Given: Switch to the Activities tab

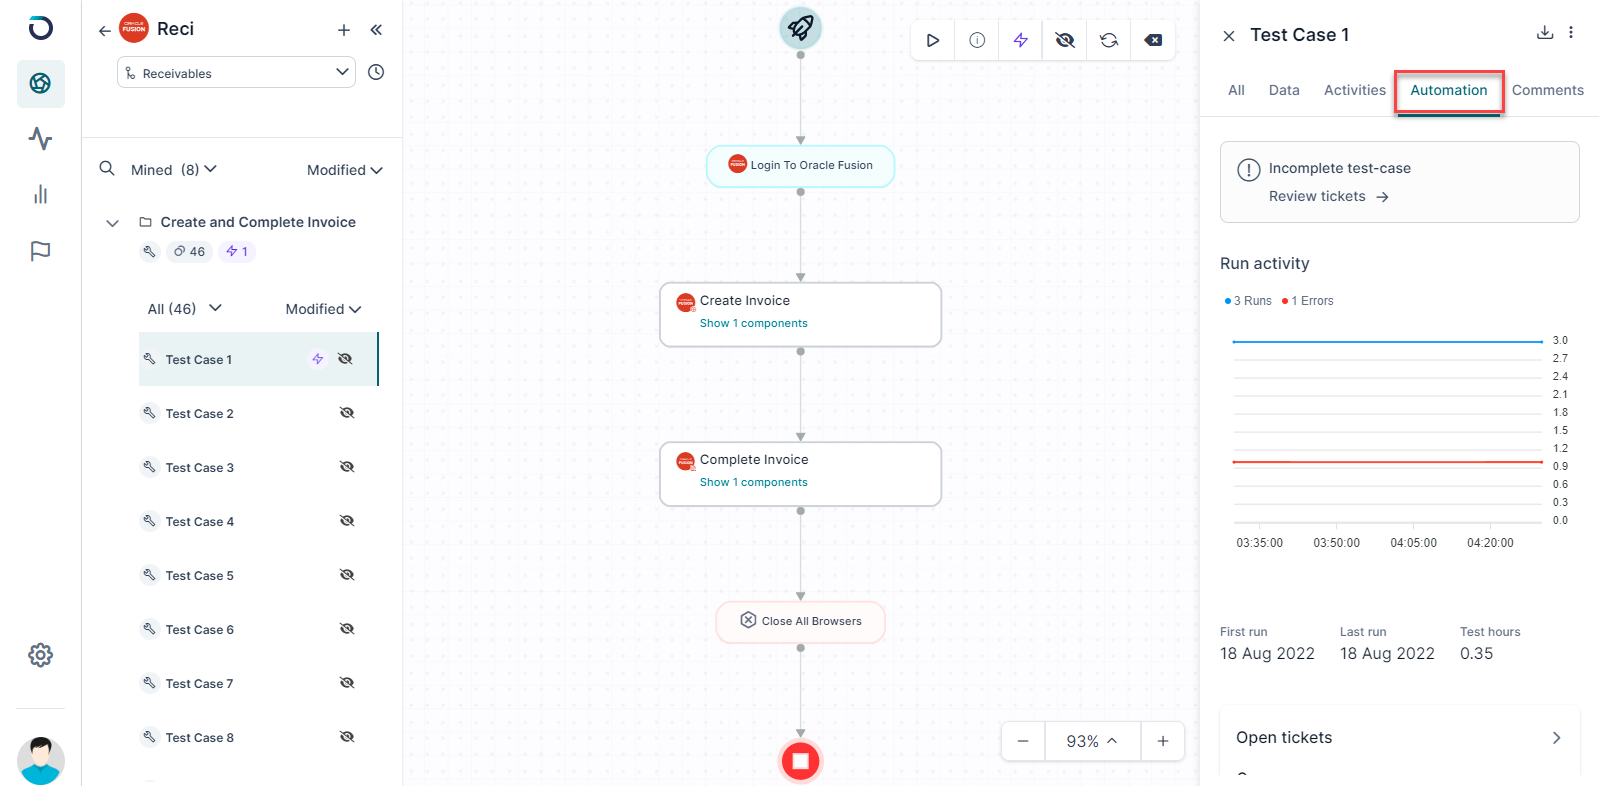Looking at the screenshot, I should pyautogui.click(x=1355, y=90).
